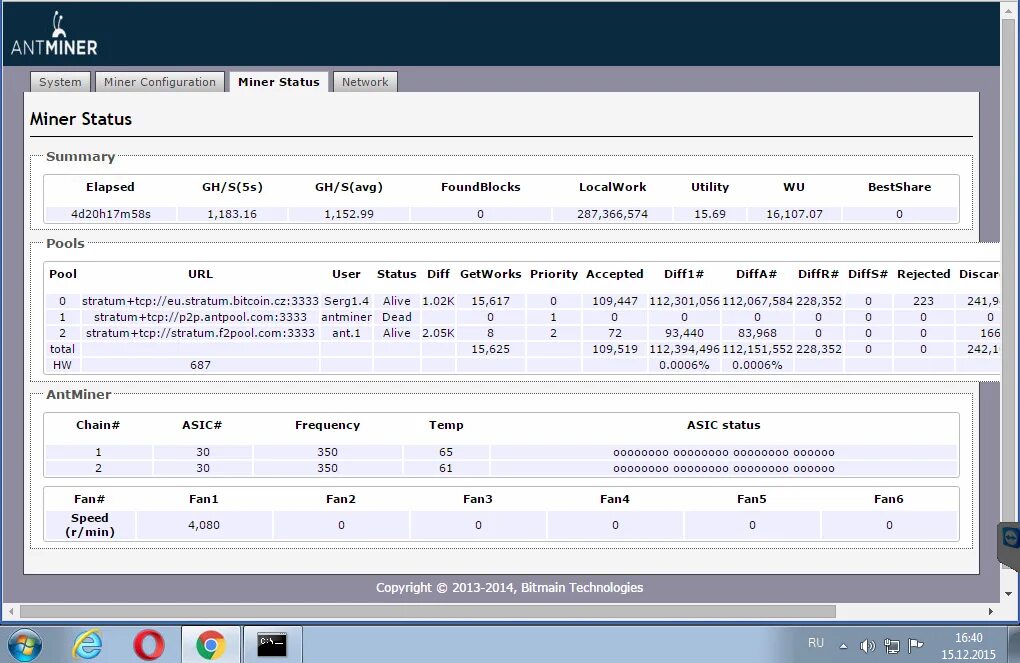The height and width of the screenshot is (663, 1020).
Task: Click the TeamViewer side panel icon
Action: 1010,539
